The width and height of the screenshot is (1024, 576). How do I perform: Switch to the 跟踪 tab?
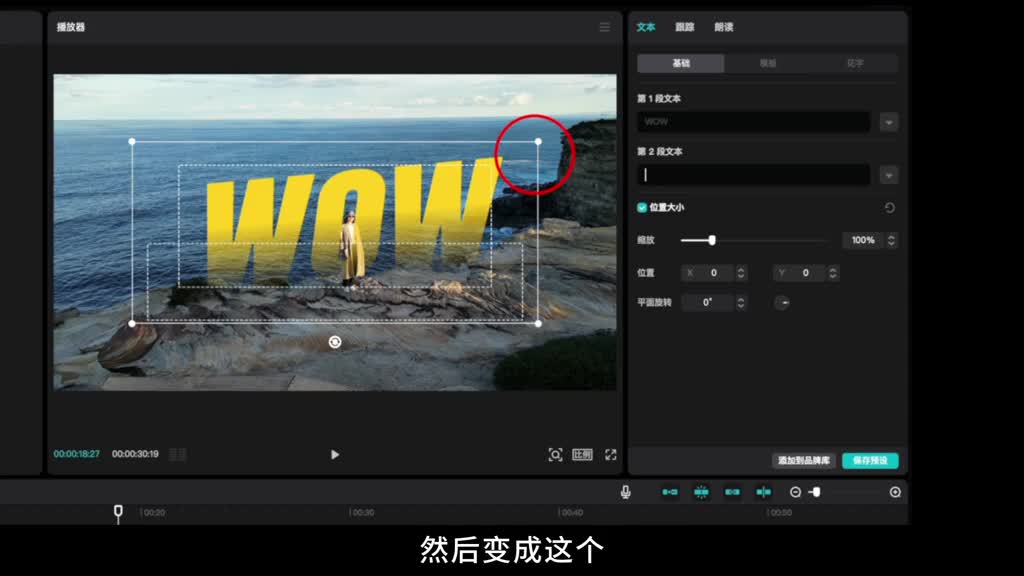(x=684, y=27)
